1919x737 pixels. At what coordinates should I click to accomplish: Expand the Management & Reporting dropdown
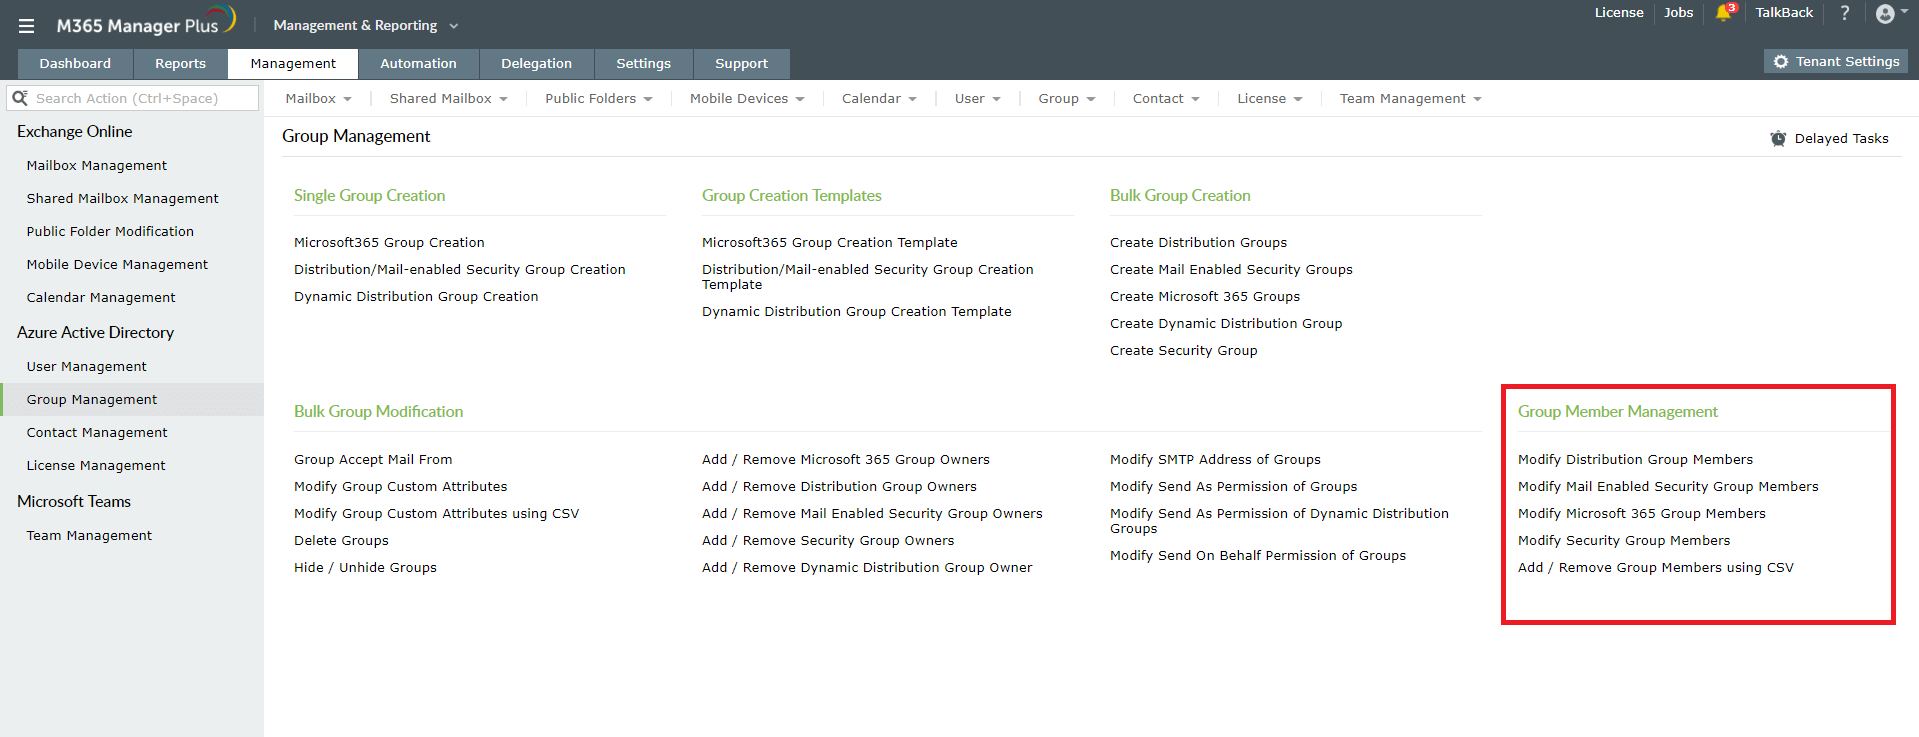click(366, 25)
